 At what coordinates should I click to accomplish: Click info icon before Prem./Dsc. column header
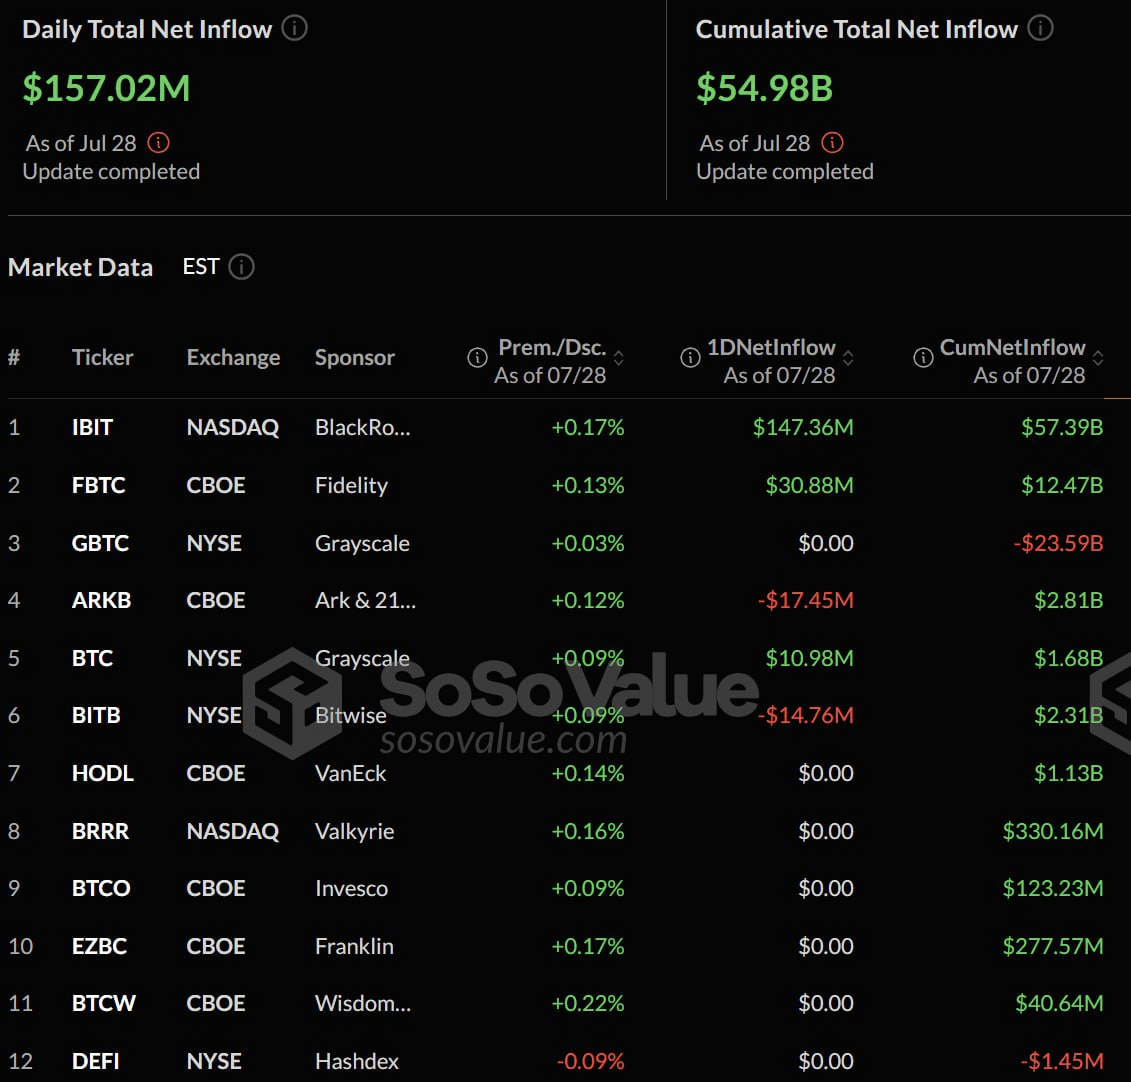(477, 357)
